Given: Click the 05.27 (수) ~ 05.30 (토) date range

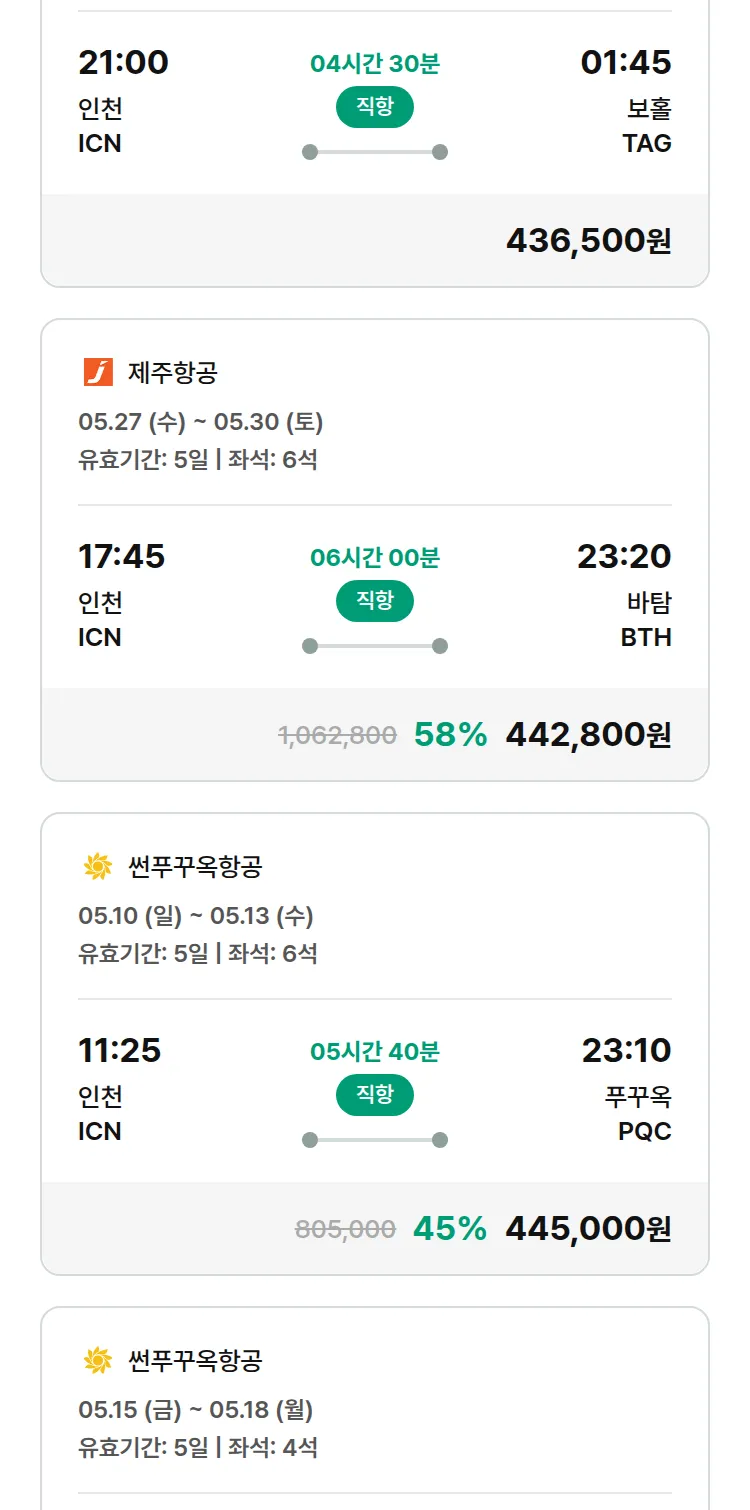Looking at the screenshot, I should point(200,423).
